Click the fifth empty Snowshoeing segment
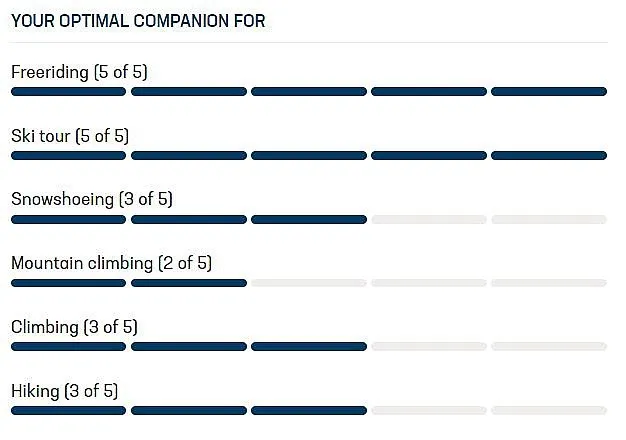Viewport: 626px width, 440px height. click(x=549, y=220)
